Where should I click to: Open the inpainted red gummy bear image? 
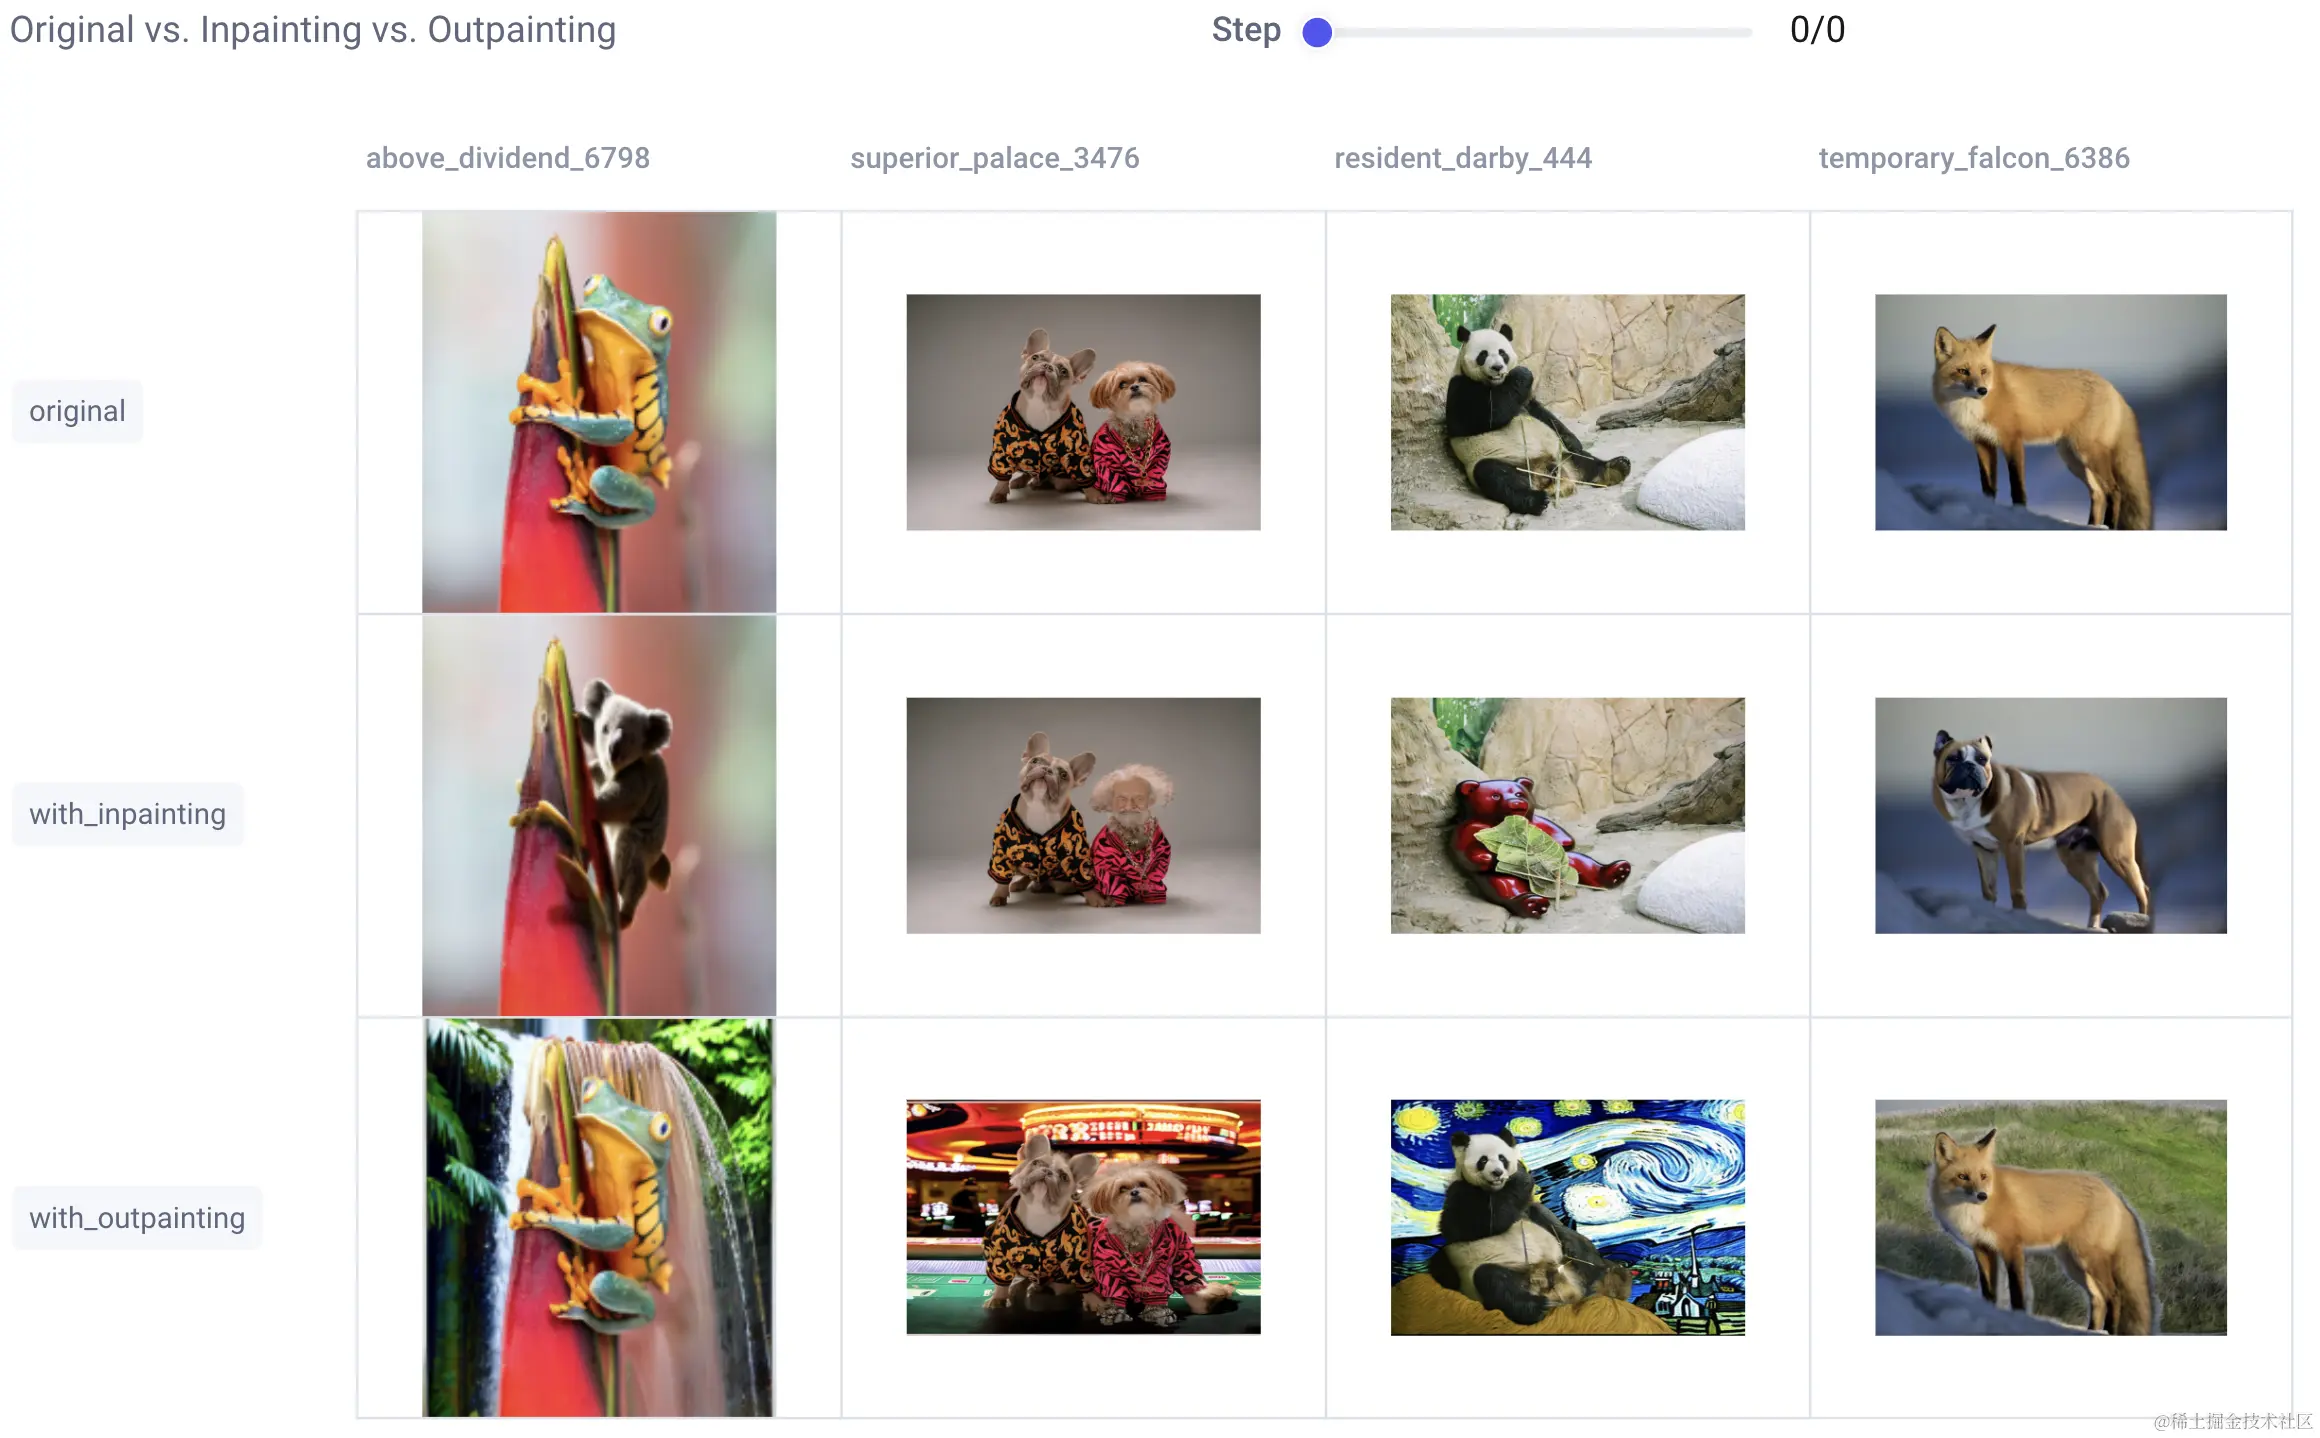pos(1567,815)
